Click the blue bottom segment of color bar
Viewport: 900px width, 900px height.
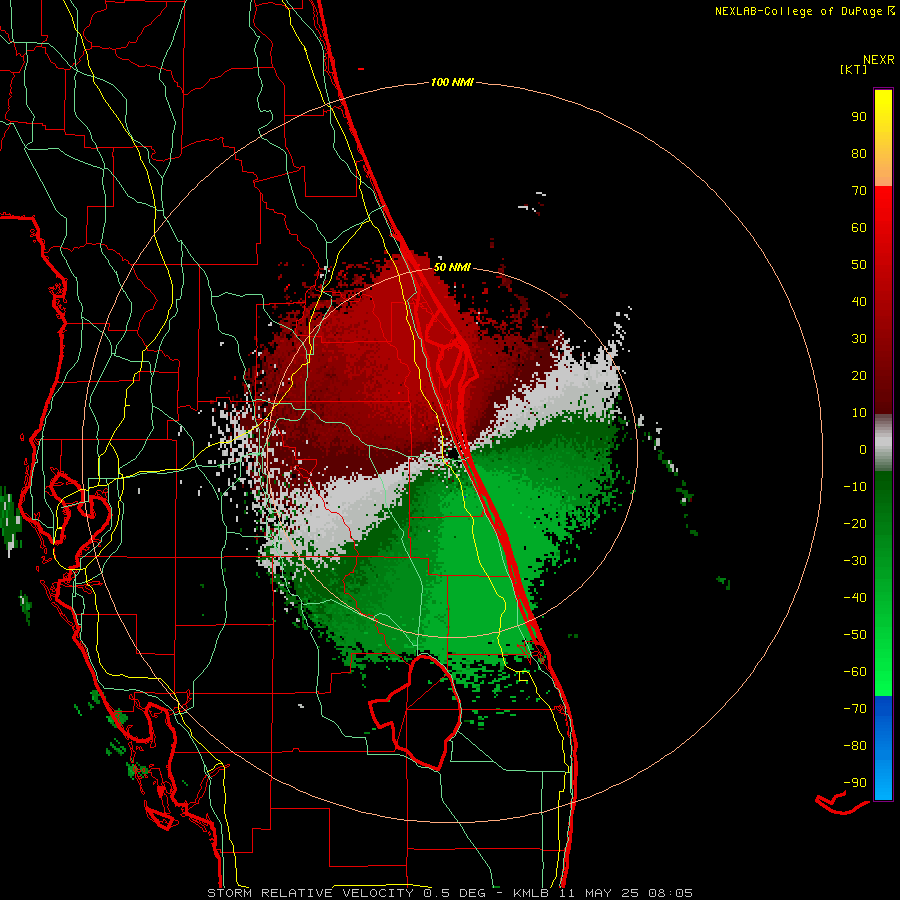(x=883, y=748)
